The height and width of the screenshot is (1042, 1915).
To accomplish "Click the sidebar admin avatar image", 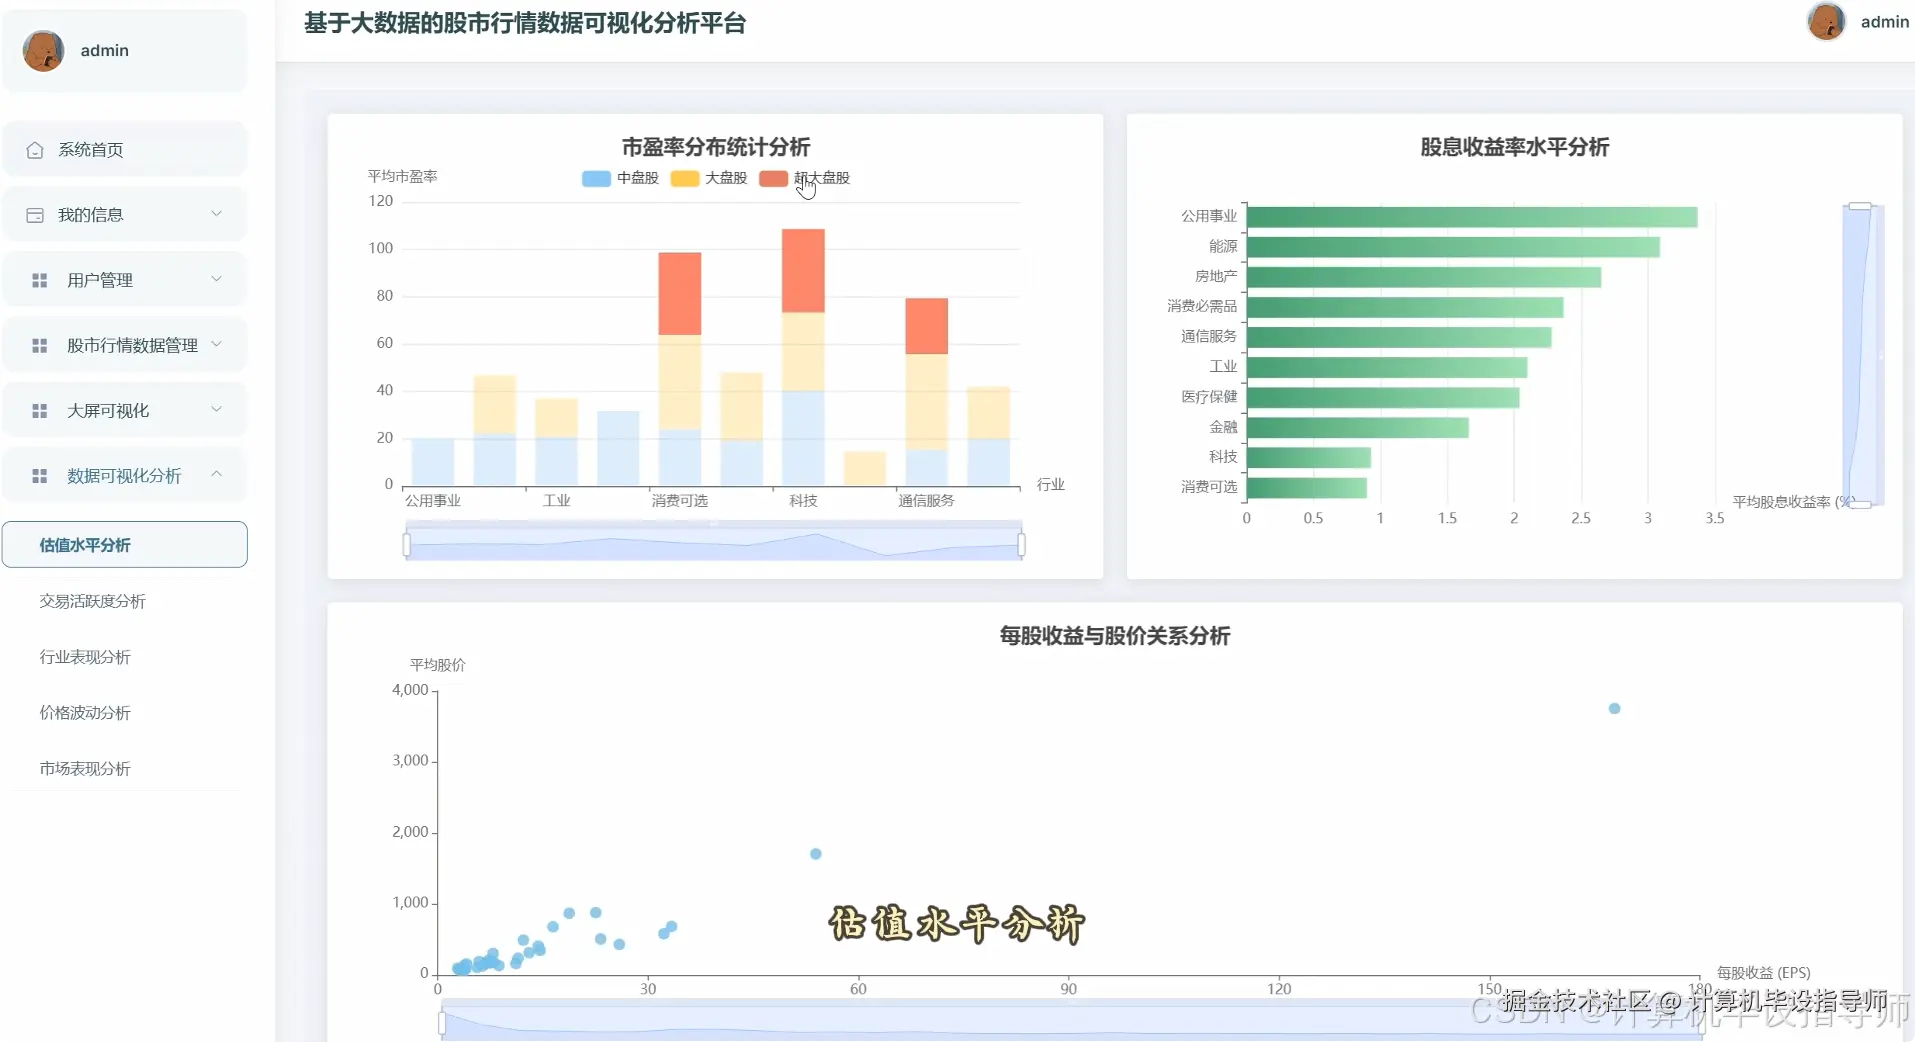I will coord(44,51).
